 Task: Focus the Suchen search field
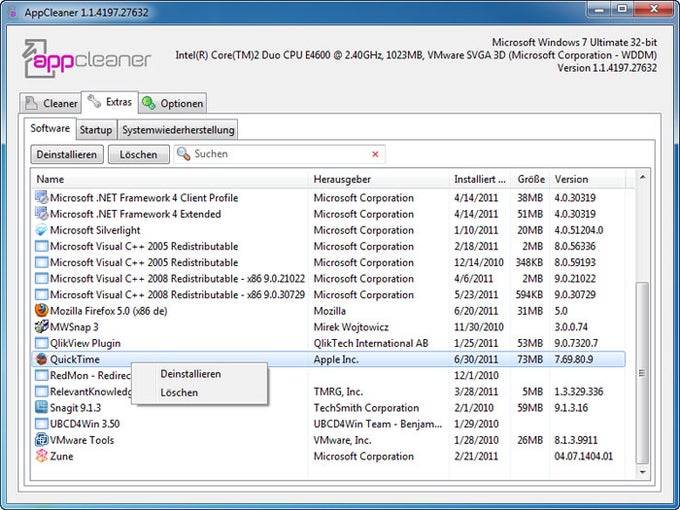pos(280,154)
